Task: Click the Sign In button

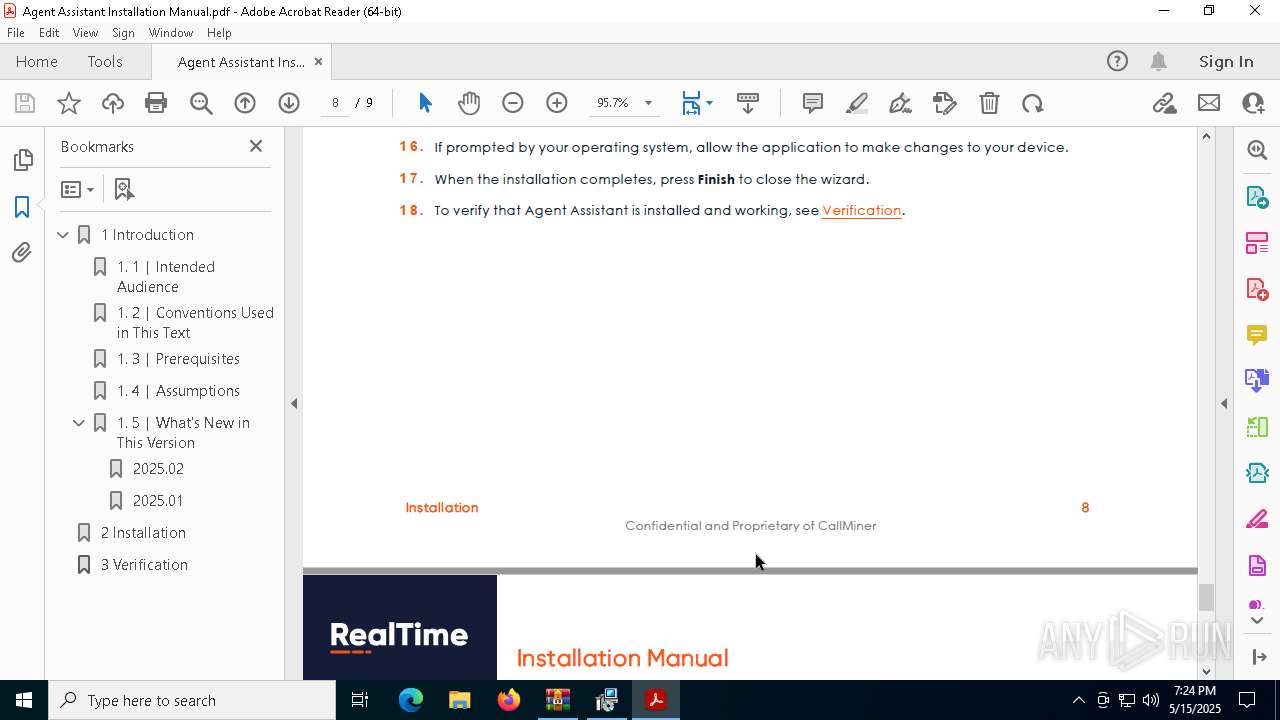Action: point(1226,62)
